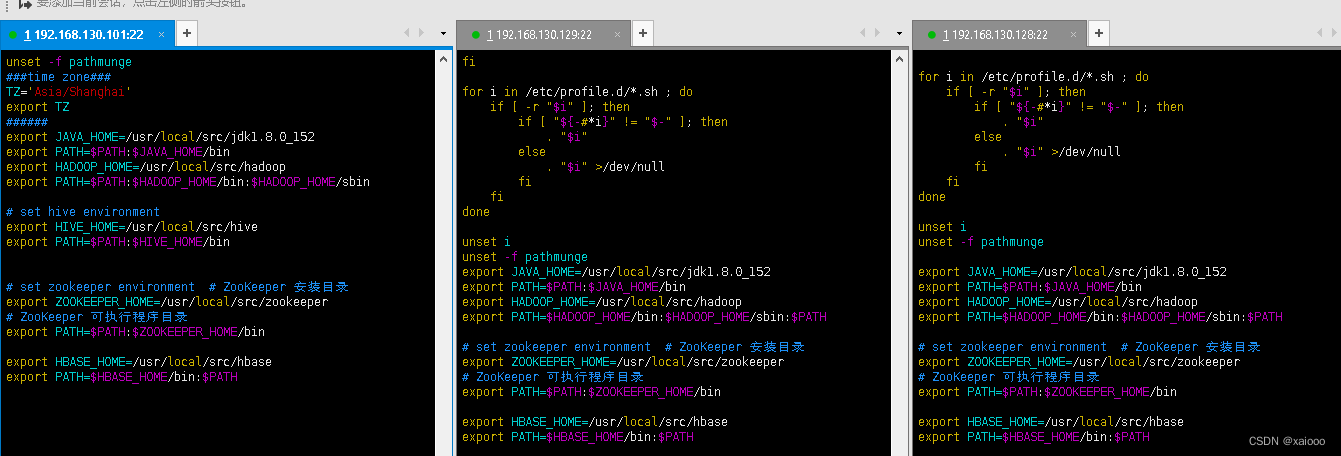Click the 'fi' line at top of the 192.168.130.129 pane
The width and height of the screenshot is (1341, 456).
(x=469, y=61)
